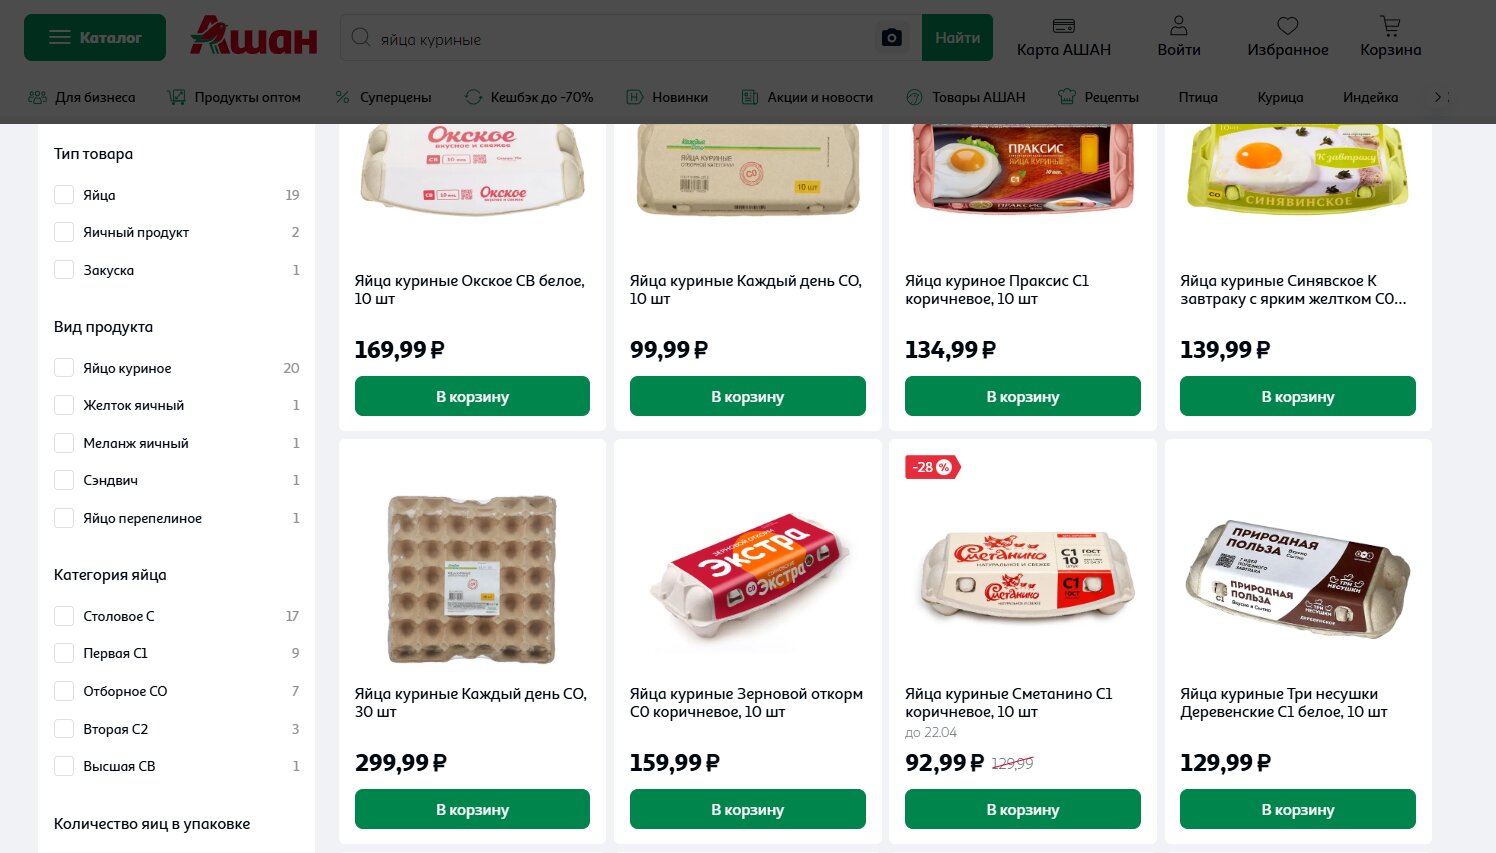
Task: Tick the Яичный продукт filter
Action: click(x=64, y=232)
